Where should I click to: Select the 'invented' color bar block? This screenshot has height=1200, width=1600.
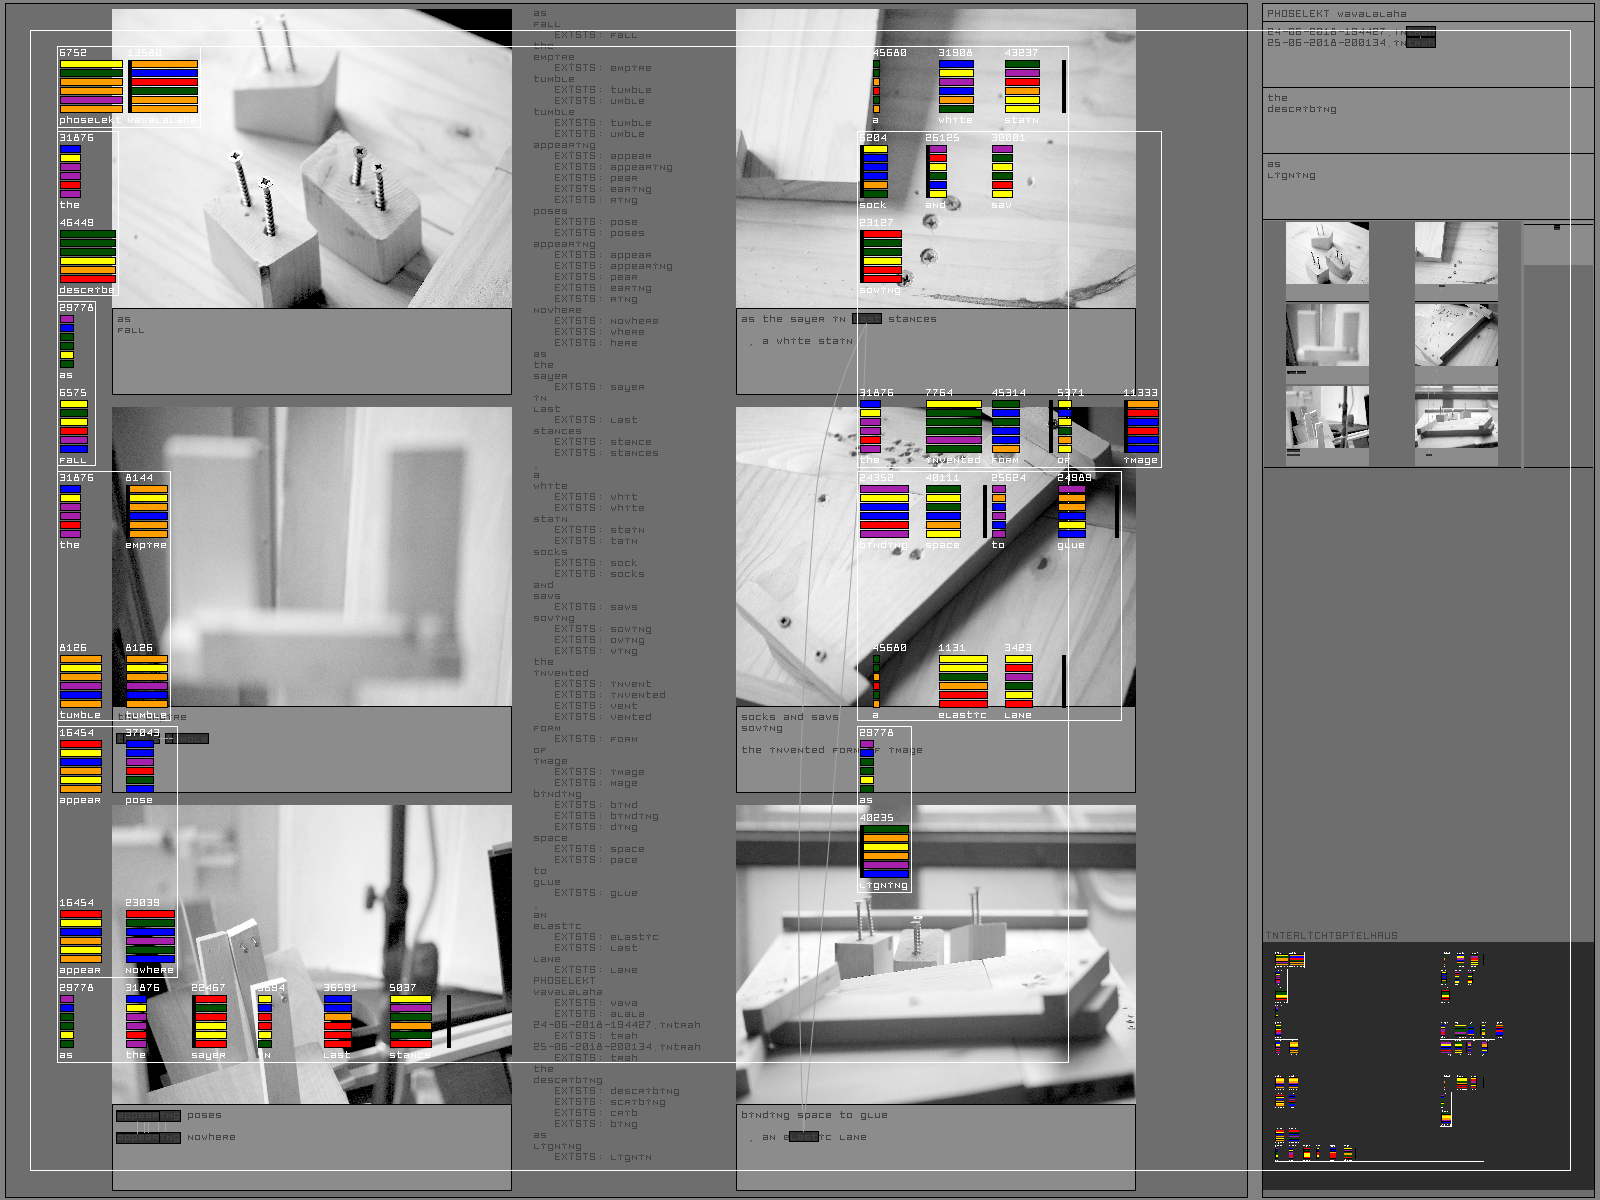click(953, 426)
